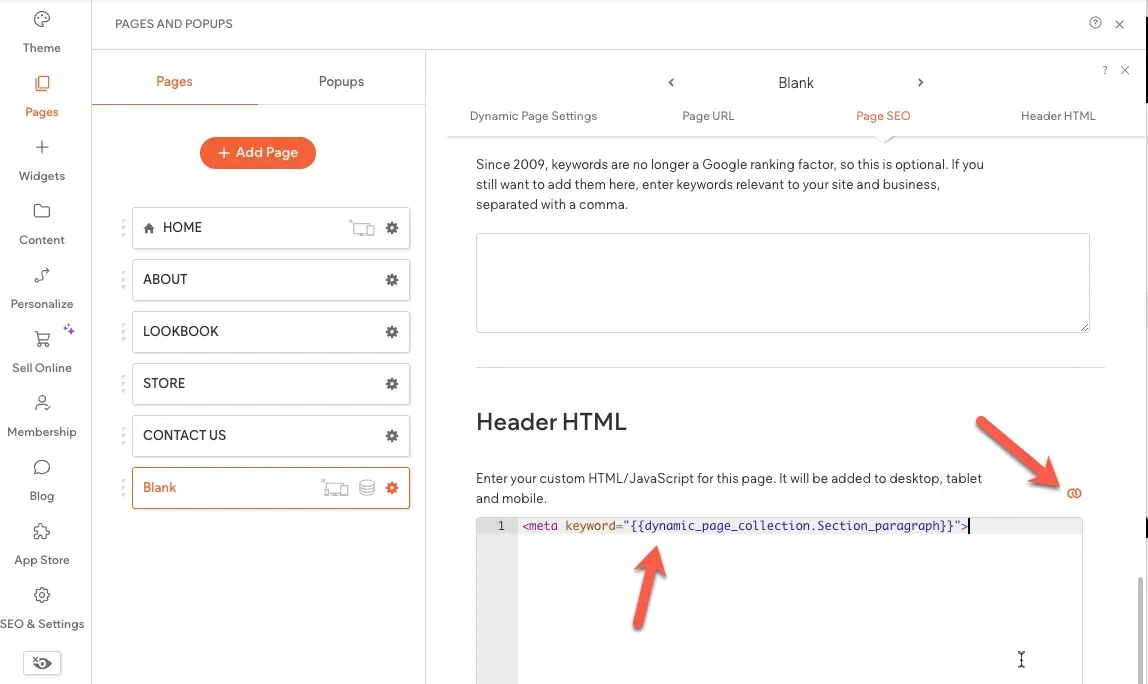Click the drag handle beside Blank page
1148x684 pixels.
(x=123, y=488)
